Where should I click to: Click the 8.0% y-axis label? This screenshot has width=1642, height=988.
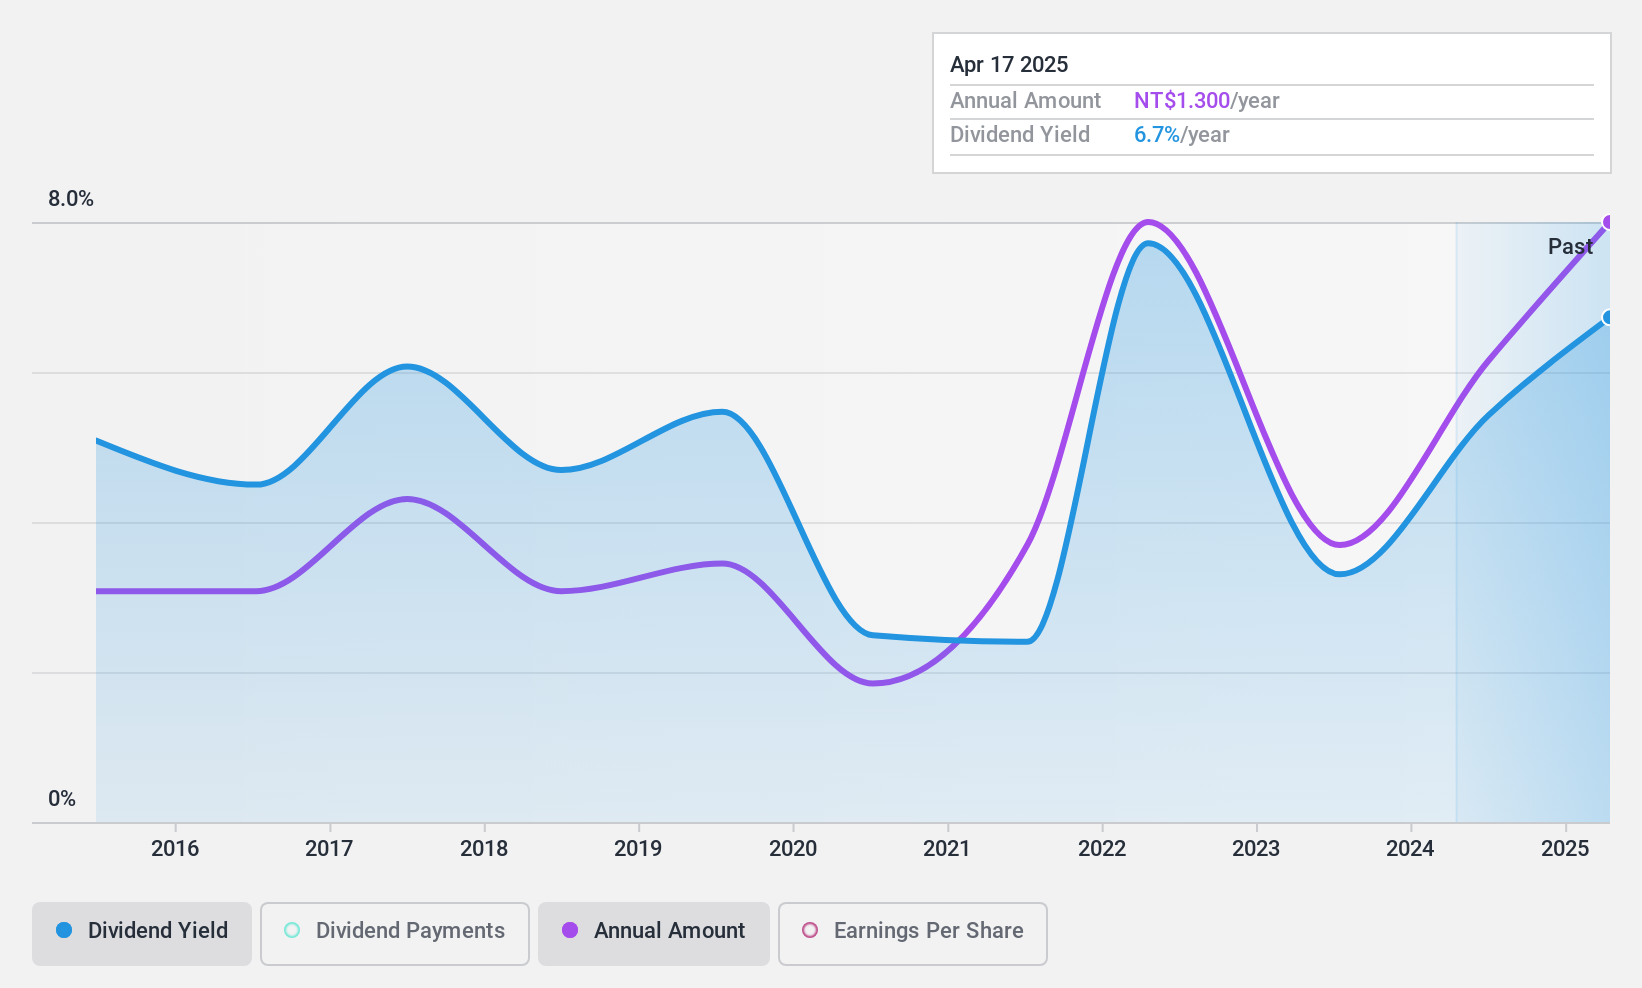[x=71, y=199]
